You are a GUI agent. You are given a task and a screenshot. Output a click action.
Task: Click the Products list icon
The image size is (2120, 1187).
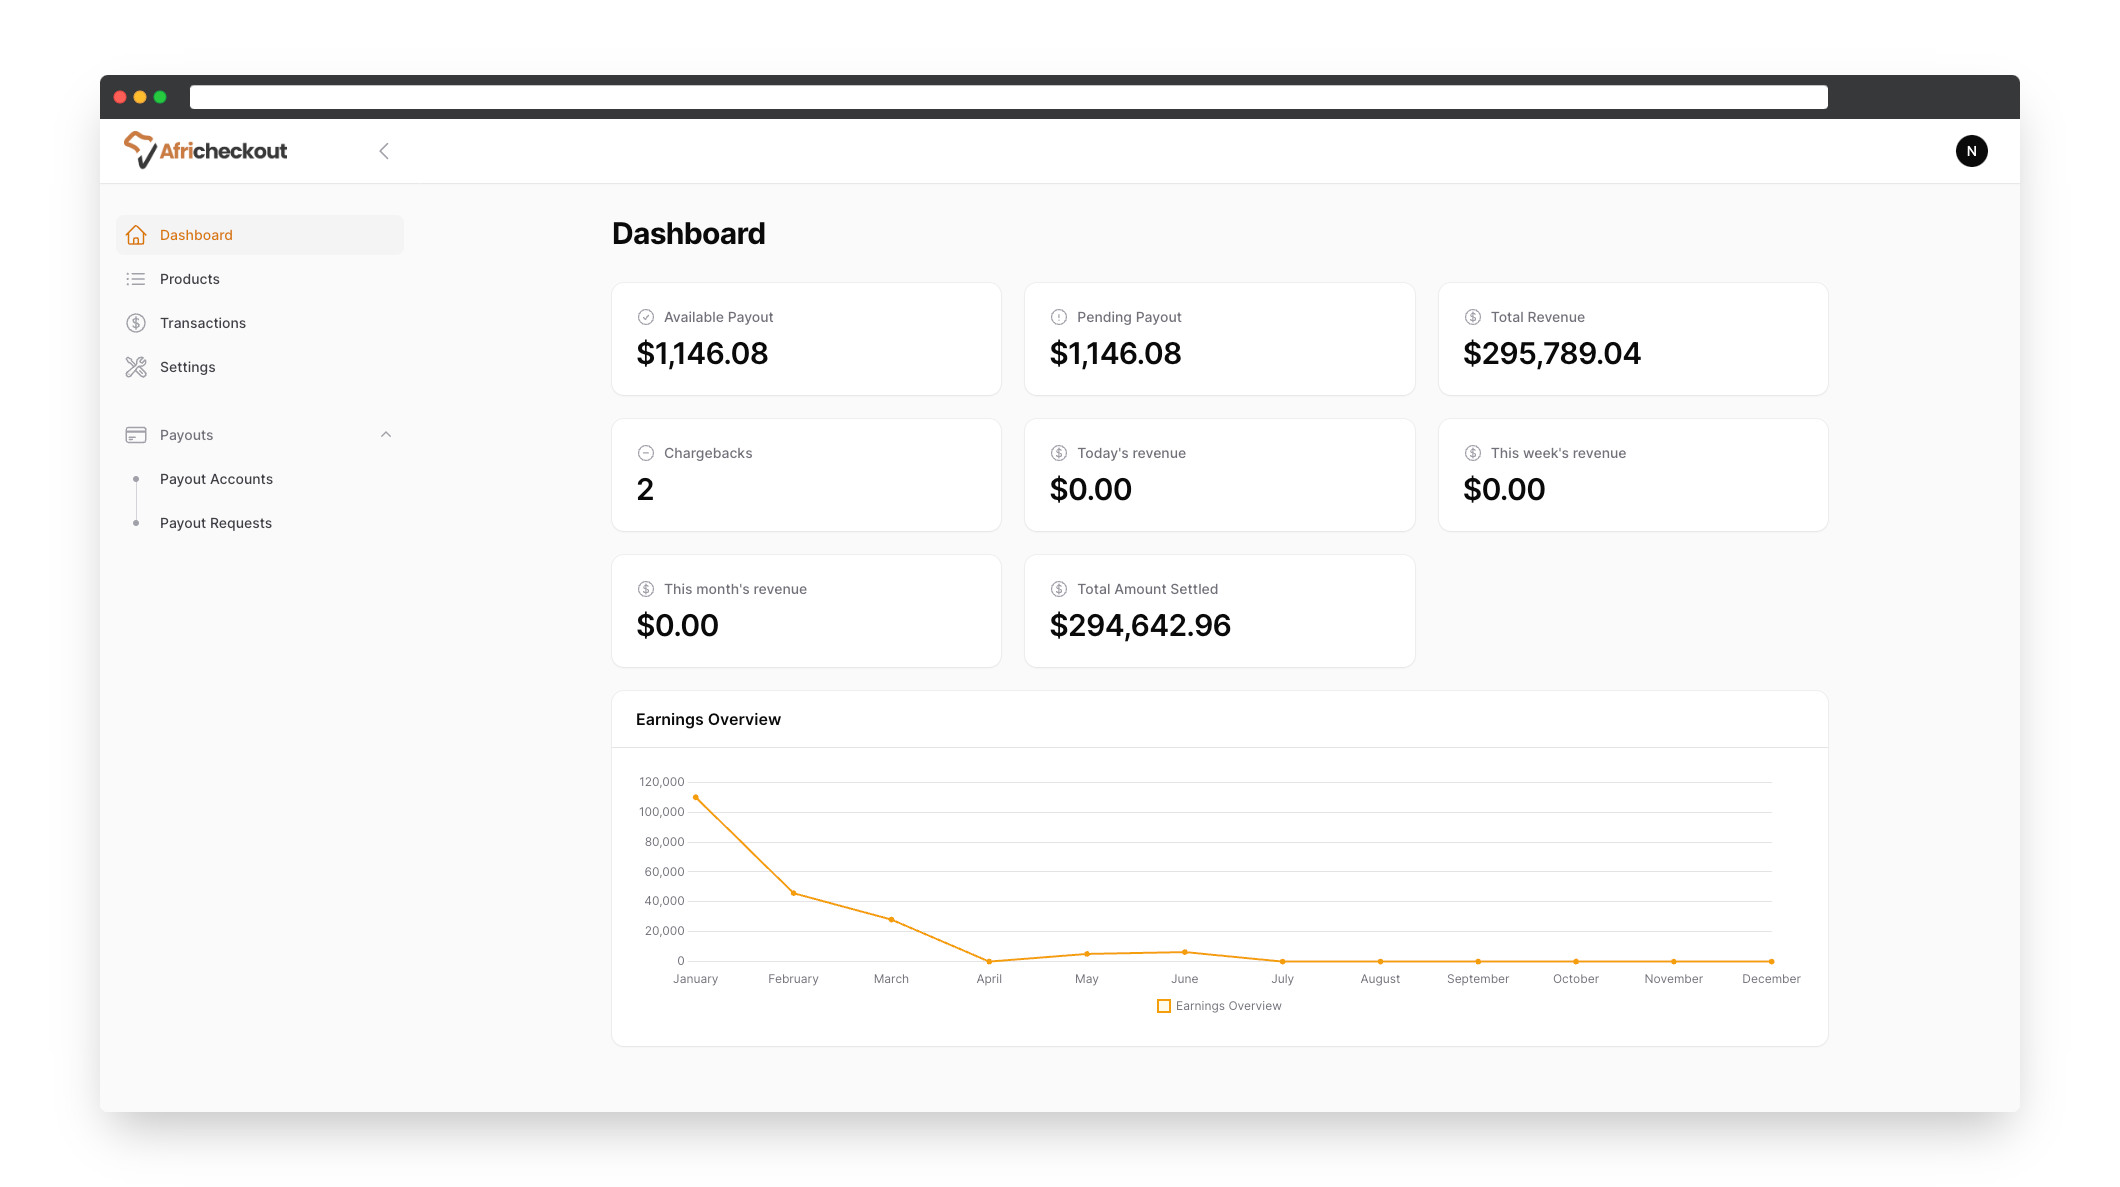136,279
